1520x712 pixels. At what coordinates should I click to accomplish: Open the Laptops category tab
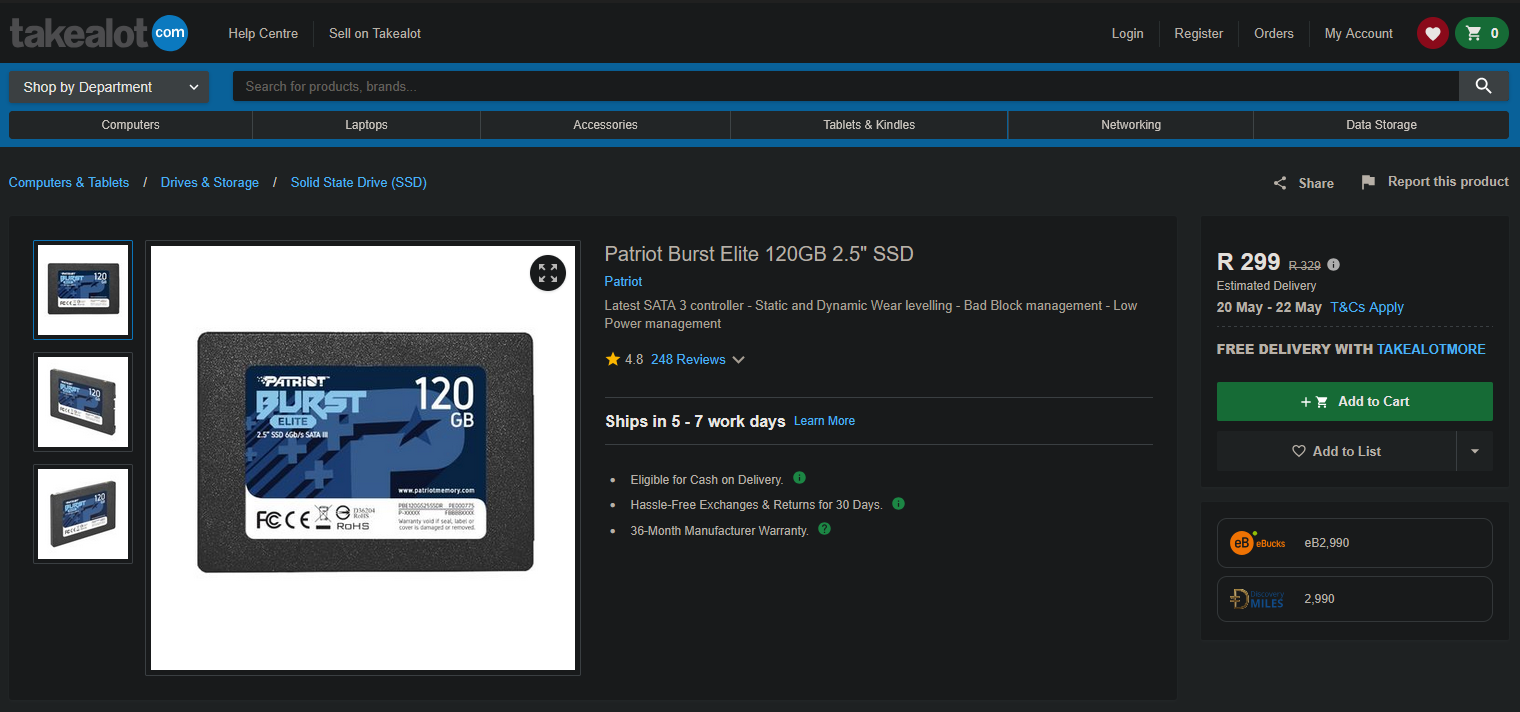(366, 125)
